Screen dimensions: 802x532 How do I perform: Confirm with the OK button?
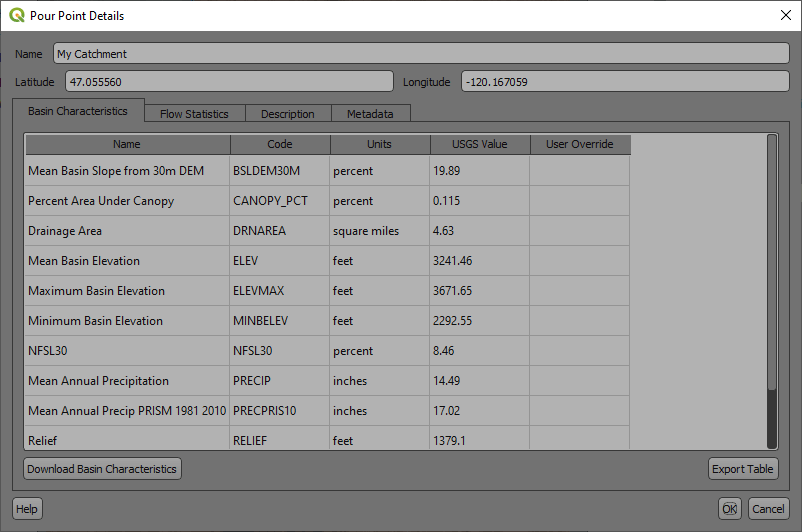729,508
